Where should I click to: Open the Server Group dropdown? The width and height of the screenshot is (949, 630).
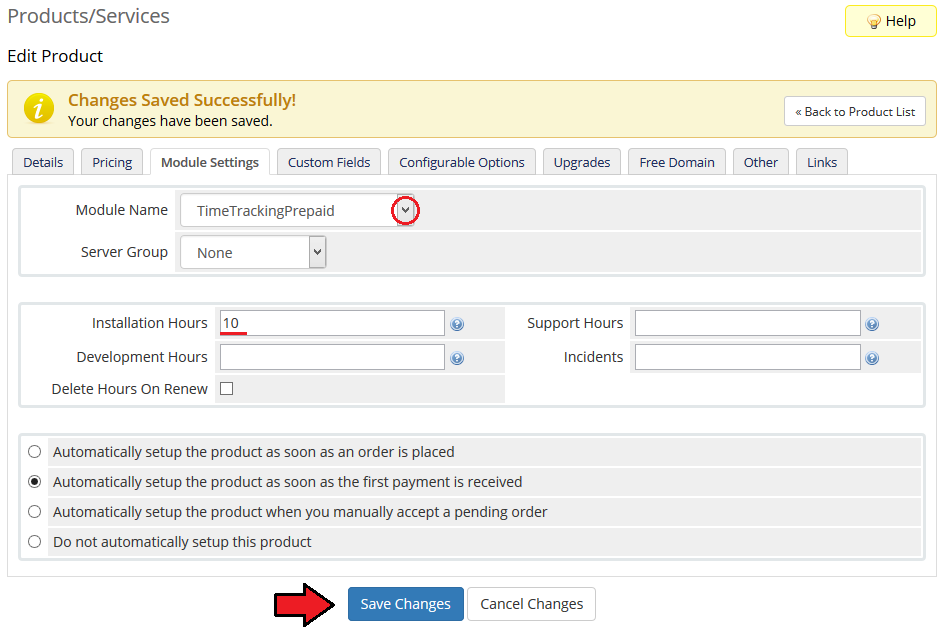coord(253,252)
